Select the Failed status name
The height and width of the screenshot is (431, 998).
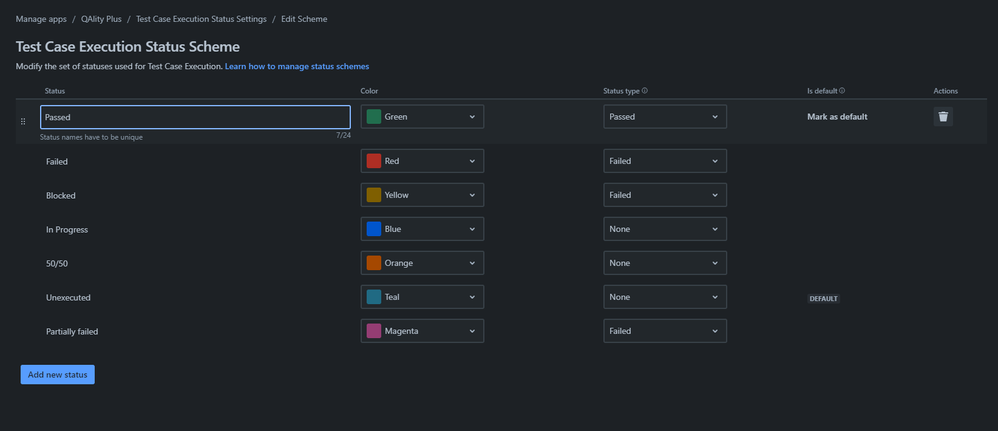point(57,162)
